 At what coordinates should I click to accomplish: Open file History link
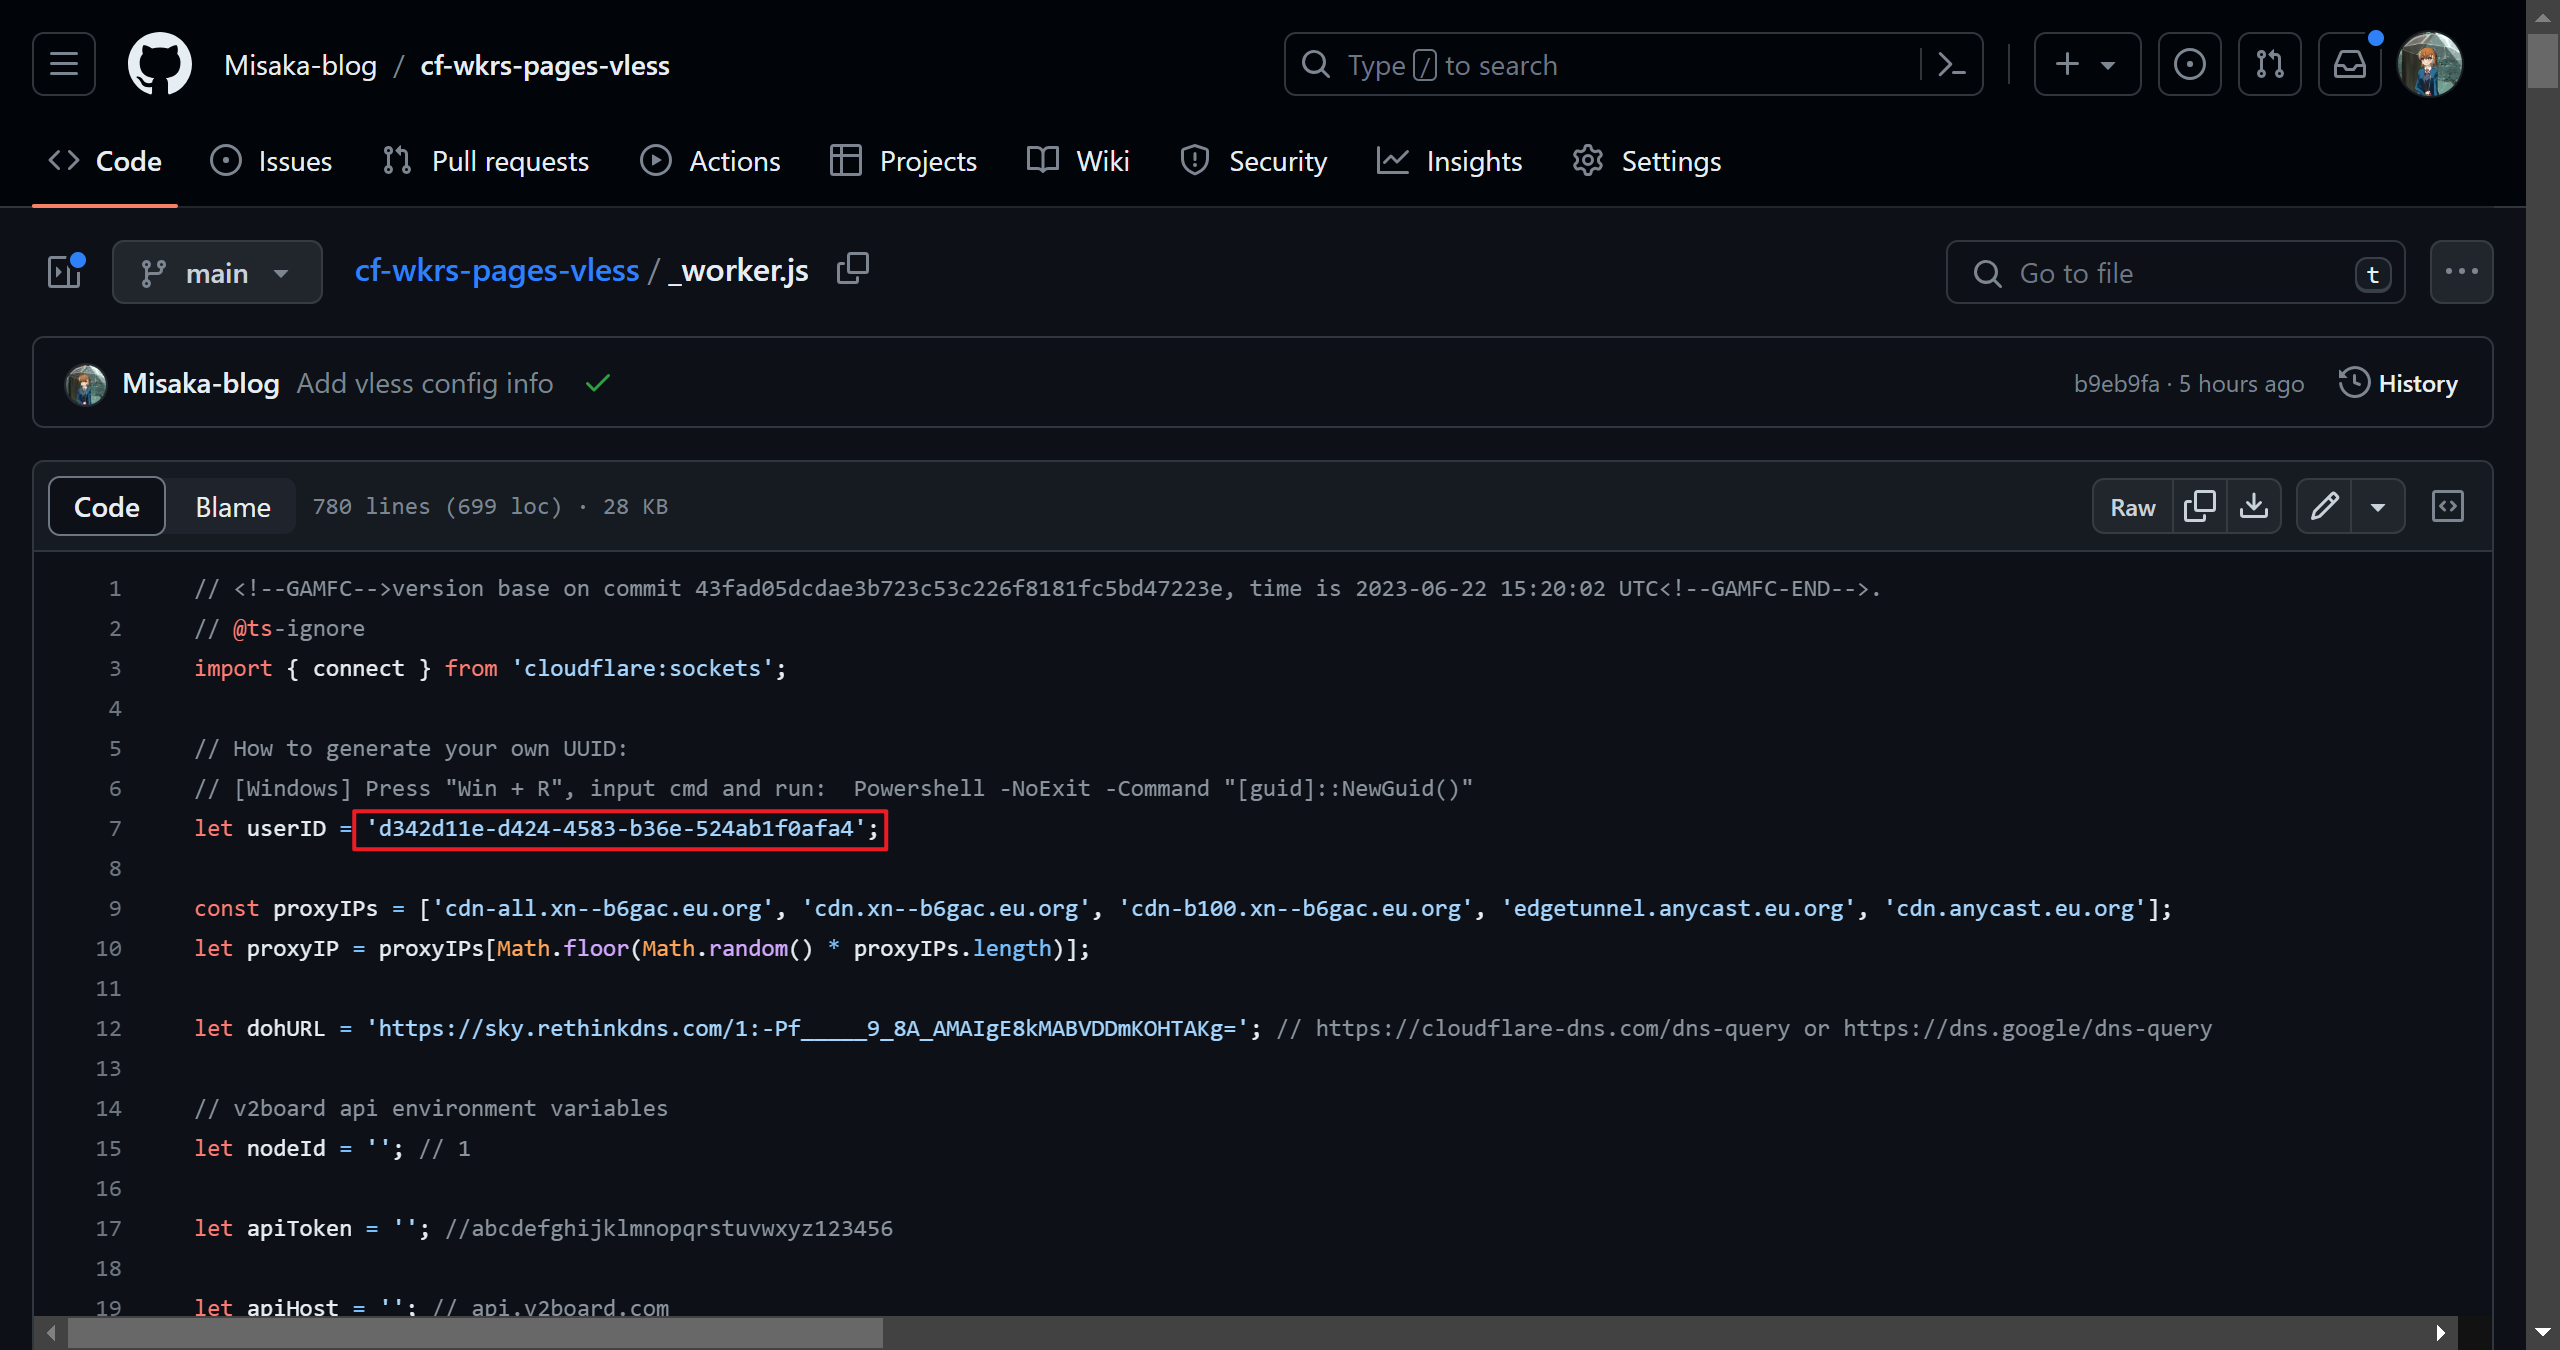2398,383
